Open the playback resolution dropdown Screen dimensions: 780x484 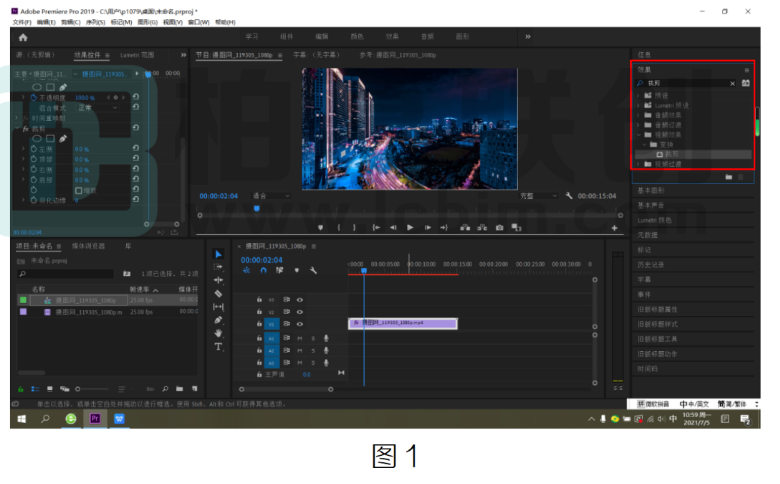pyautogui.click(x=539, y=196)
